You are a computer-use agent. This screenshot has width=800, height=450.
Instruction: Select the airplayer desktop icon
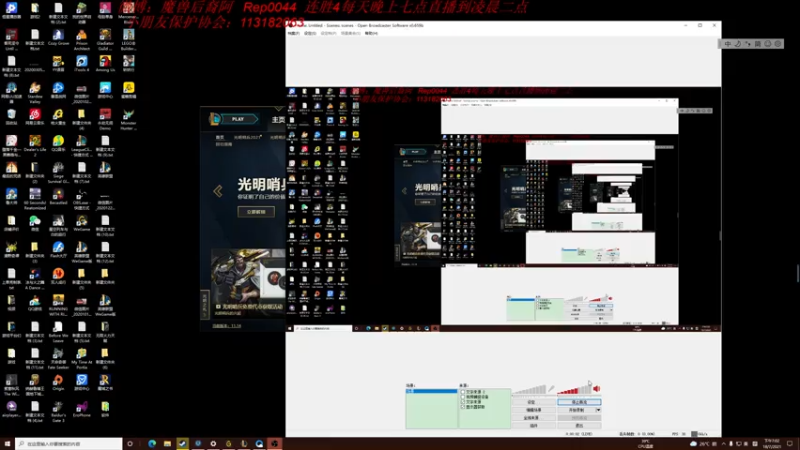[11, 409]
